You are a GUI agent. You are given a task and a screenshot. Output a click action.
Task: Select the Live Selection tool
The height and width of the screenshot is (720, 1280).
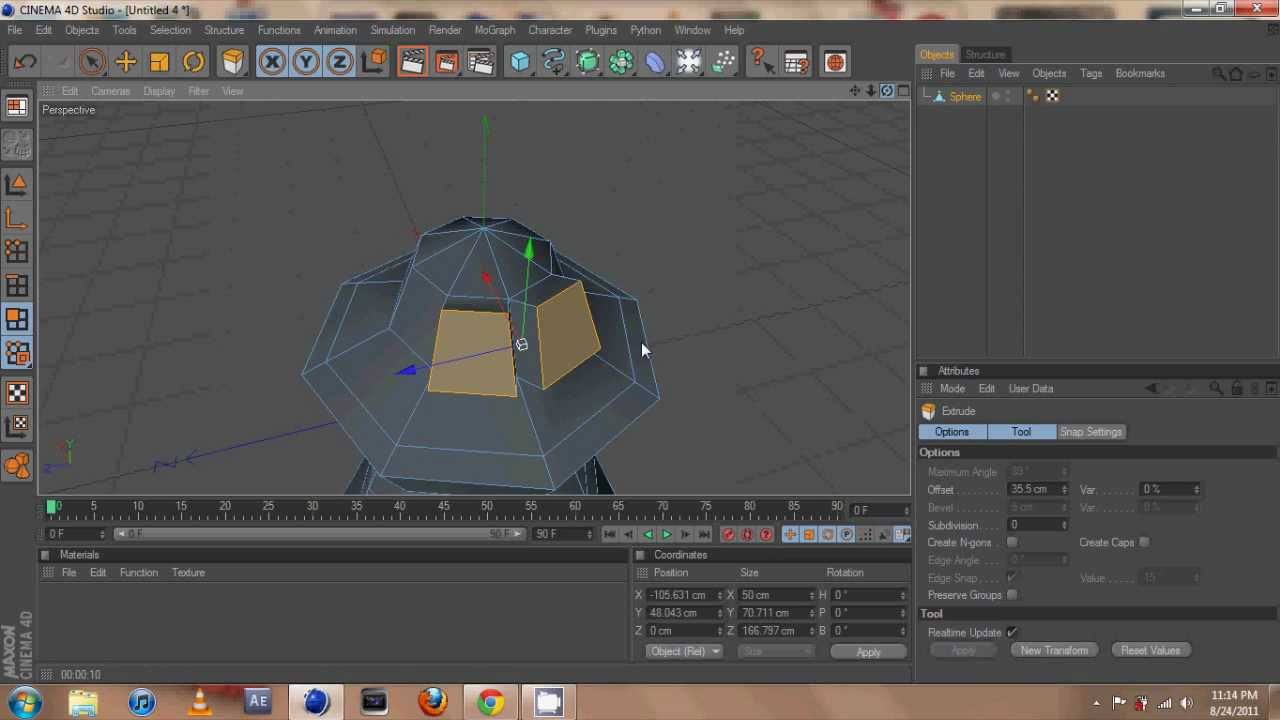pyautogui.click(x=92, y=62)
